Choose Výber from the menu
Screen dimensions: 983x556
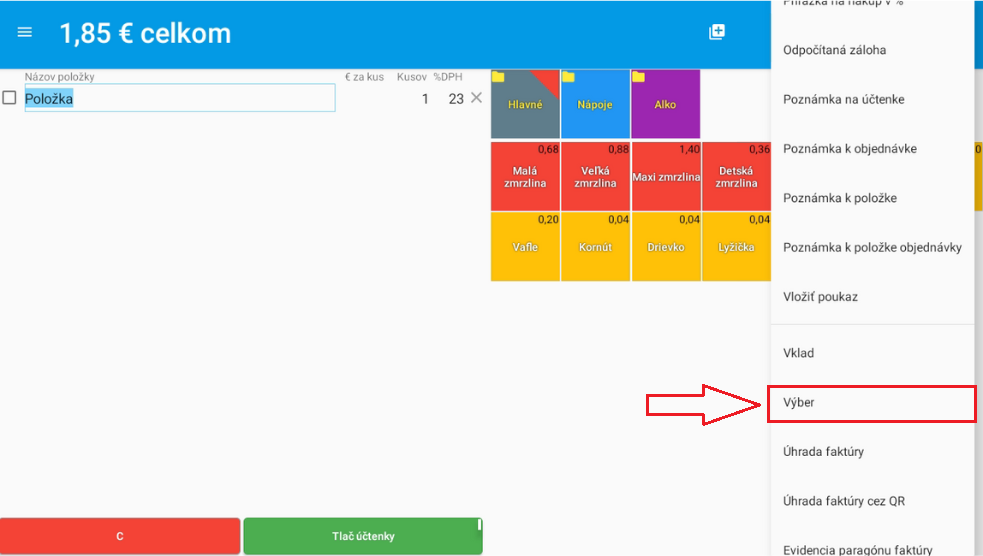[870, 403]
